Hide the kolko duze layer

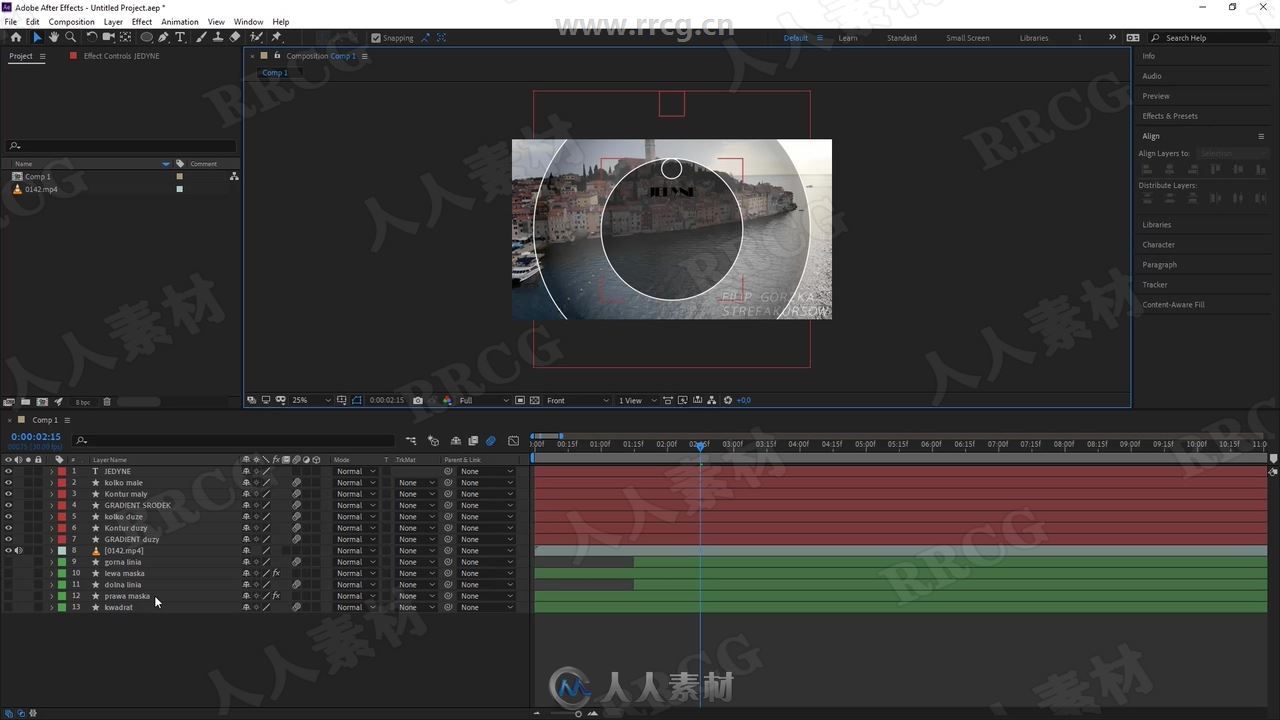pos(8,516)
